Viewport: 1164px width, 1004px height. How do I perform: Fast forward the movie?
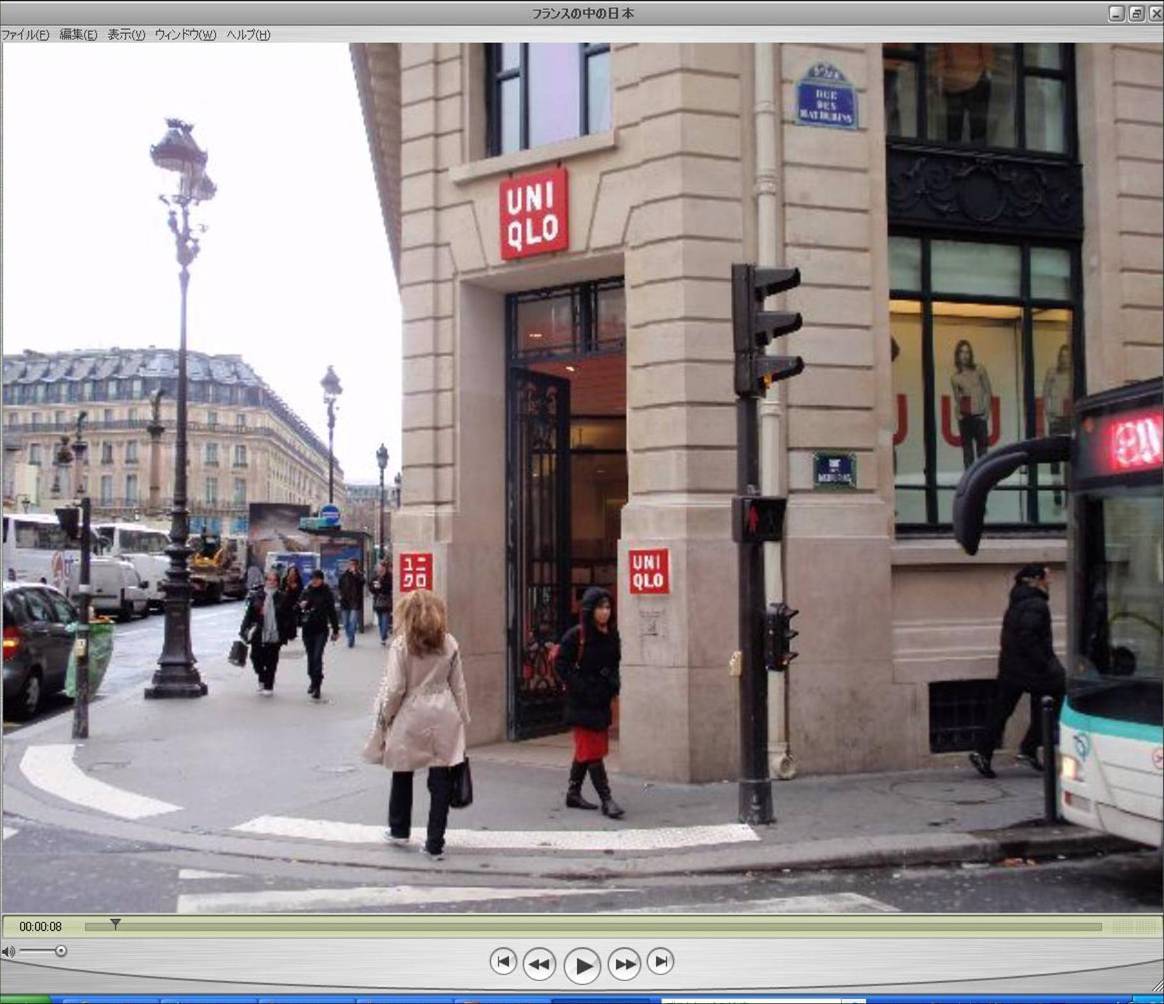(624, 964)
